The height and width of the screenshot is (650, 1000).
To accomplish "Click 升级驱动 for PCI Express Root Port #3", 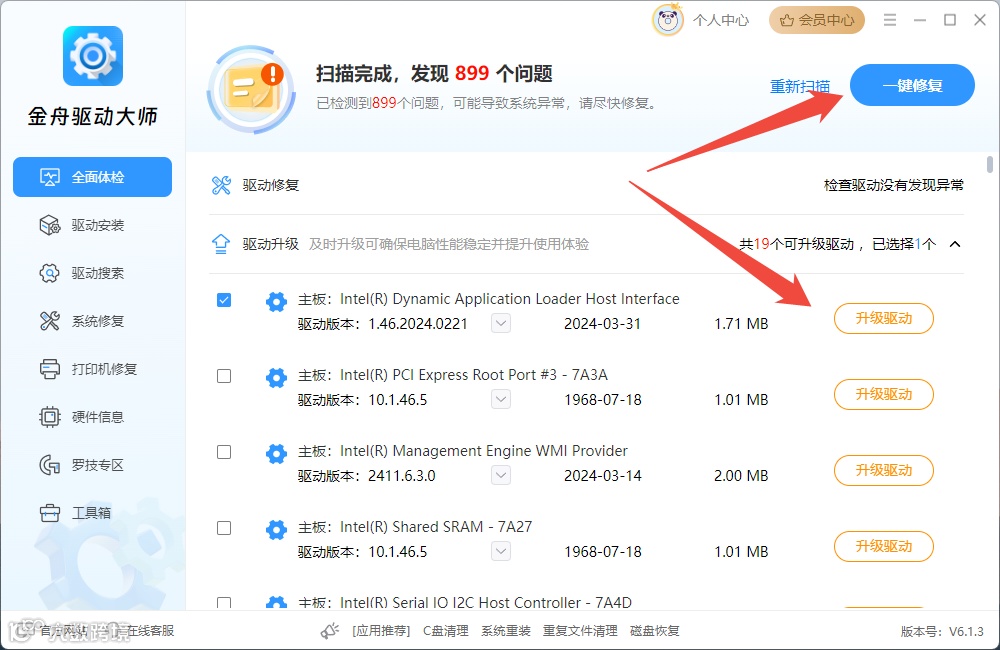I will (x=884, y=394).
